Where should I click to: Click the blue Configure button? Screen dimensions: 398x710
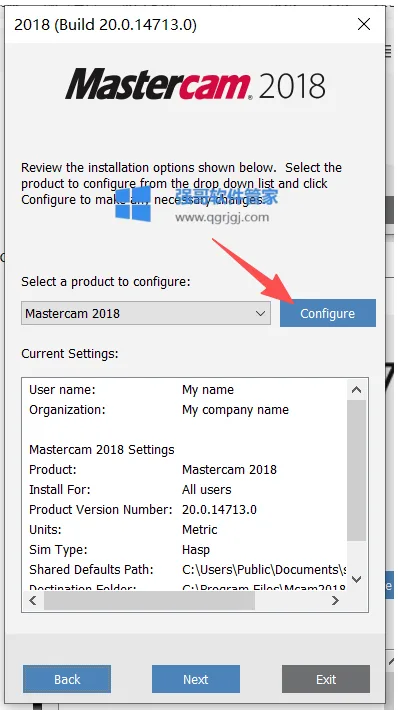tap(328, 313)
